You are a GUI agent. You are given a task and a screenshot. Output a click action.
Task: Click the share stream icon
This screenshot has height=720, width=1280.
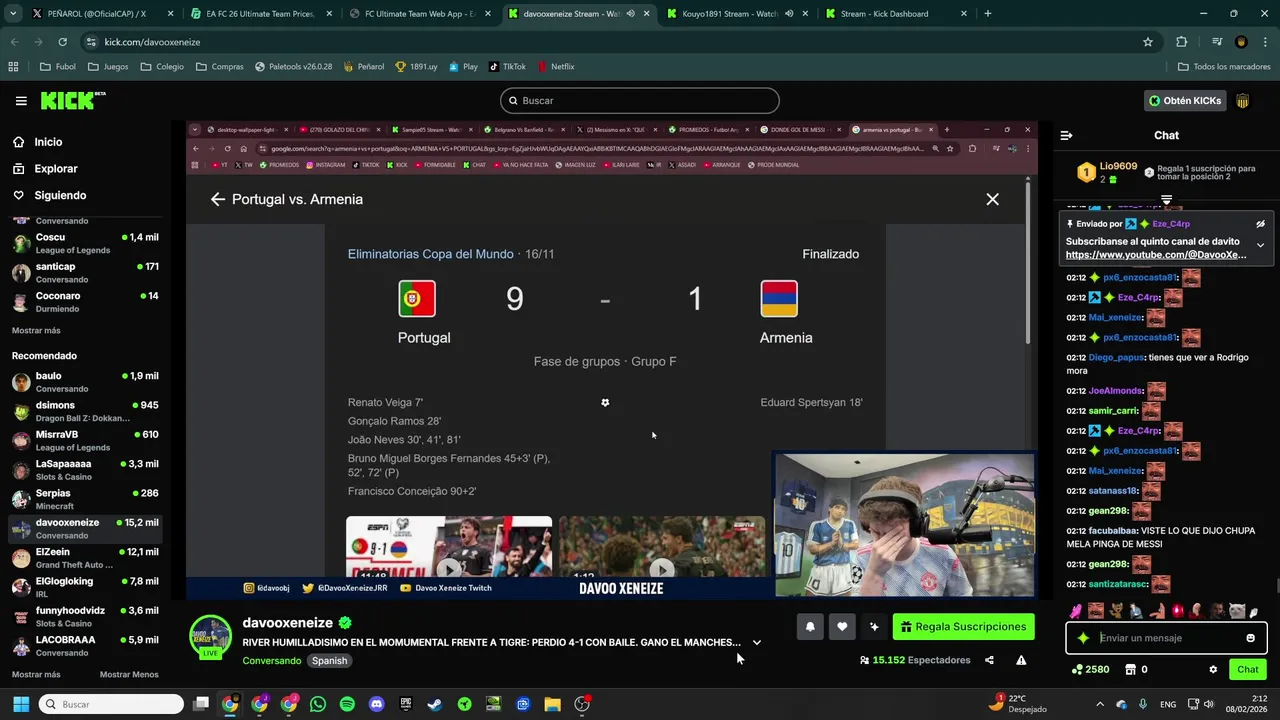click(x=989, y=660)
